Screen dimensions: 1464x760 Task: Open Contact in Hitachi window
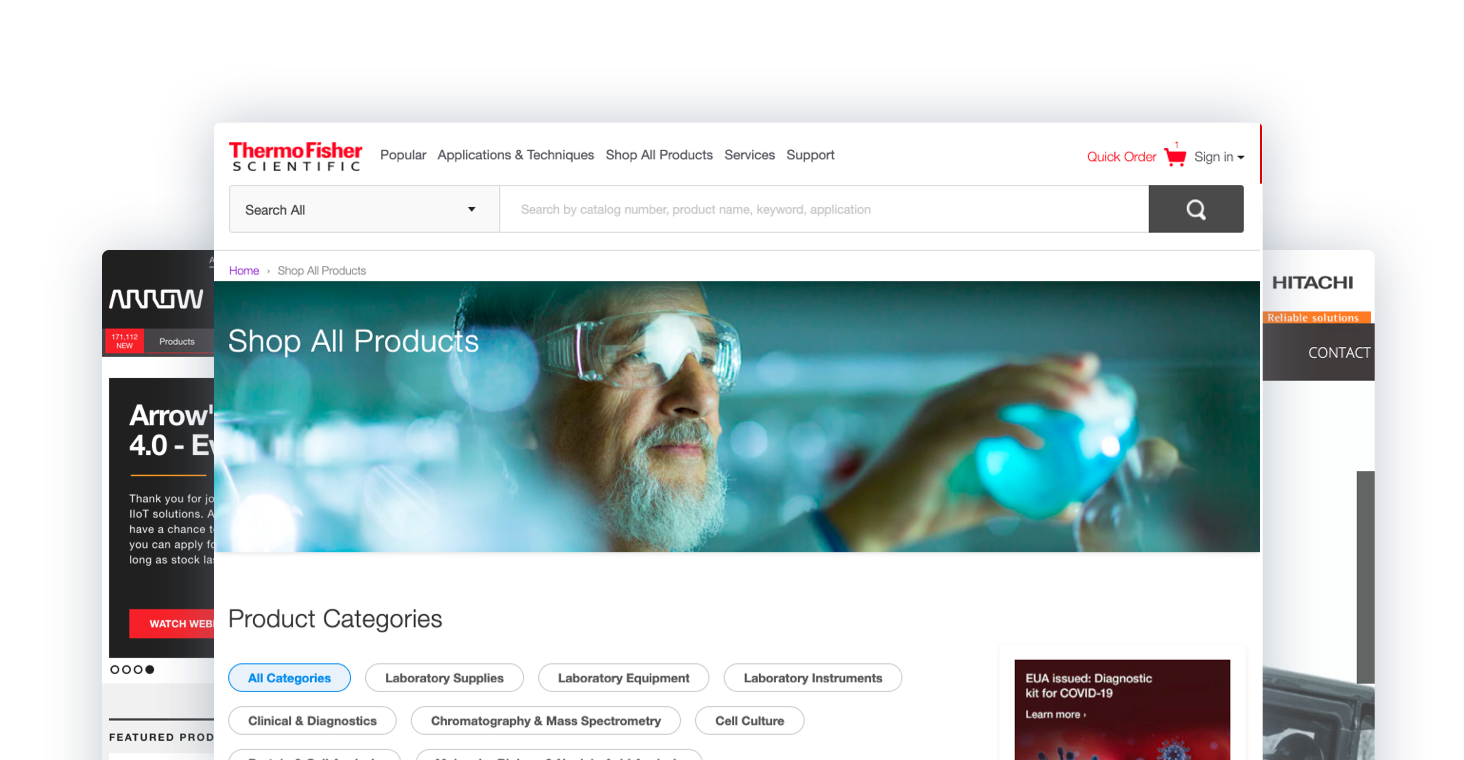tap(1339, 353)
